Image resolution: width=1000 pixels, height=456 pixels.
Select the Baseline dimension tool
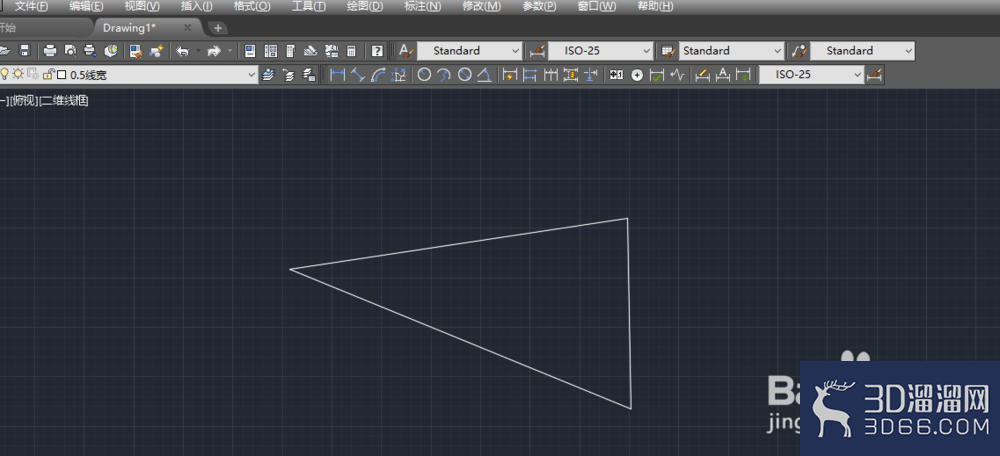coord(530,75)
